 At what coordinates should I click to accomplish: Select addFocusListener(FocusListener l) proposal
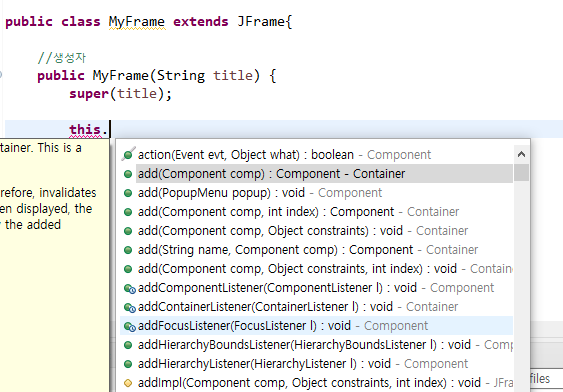(x=316, y=326)
